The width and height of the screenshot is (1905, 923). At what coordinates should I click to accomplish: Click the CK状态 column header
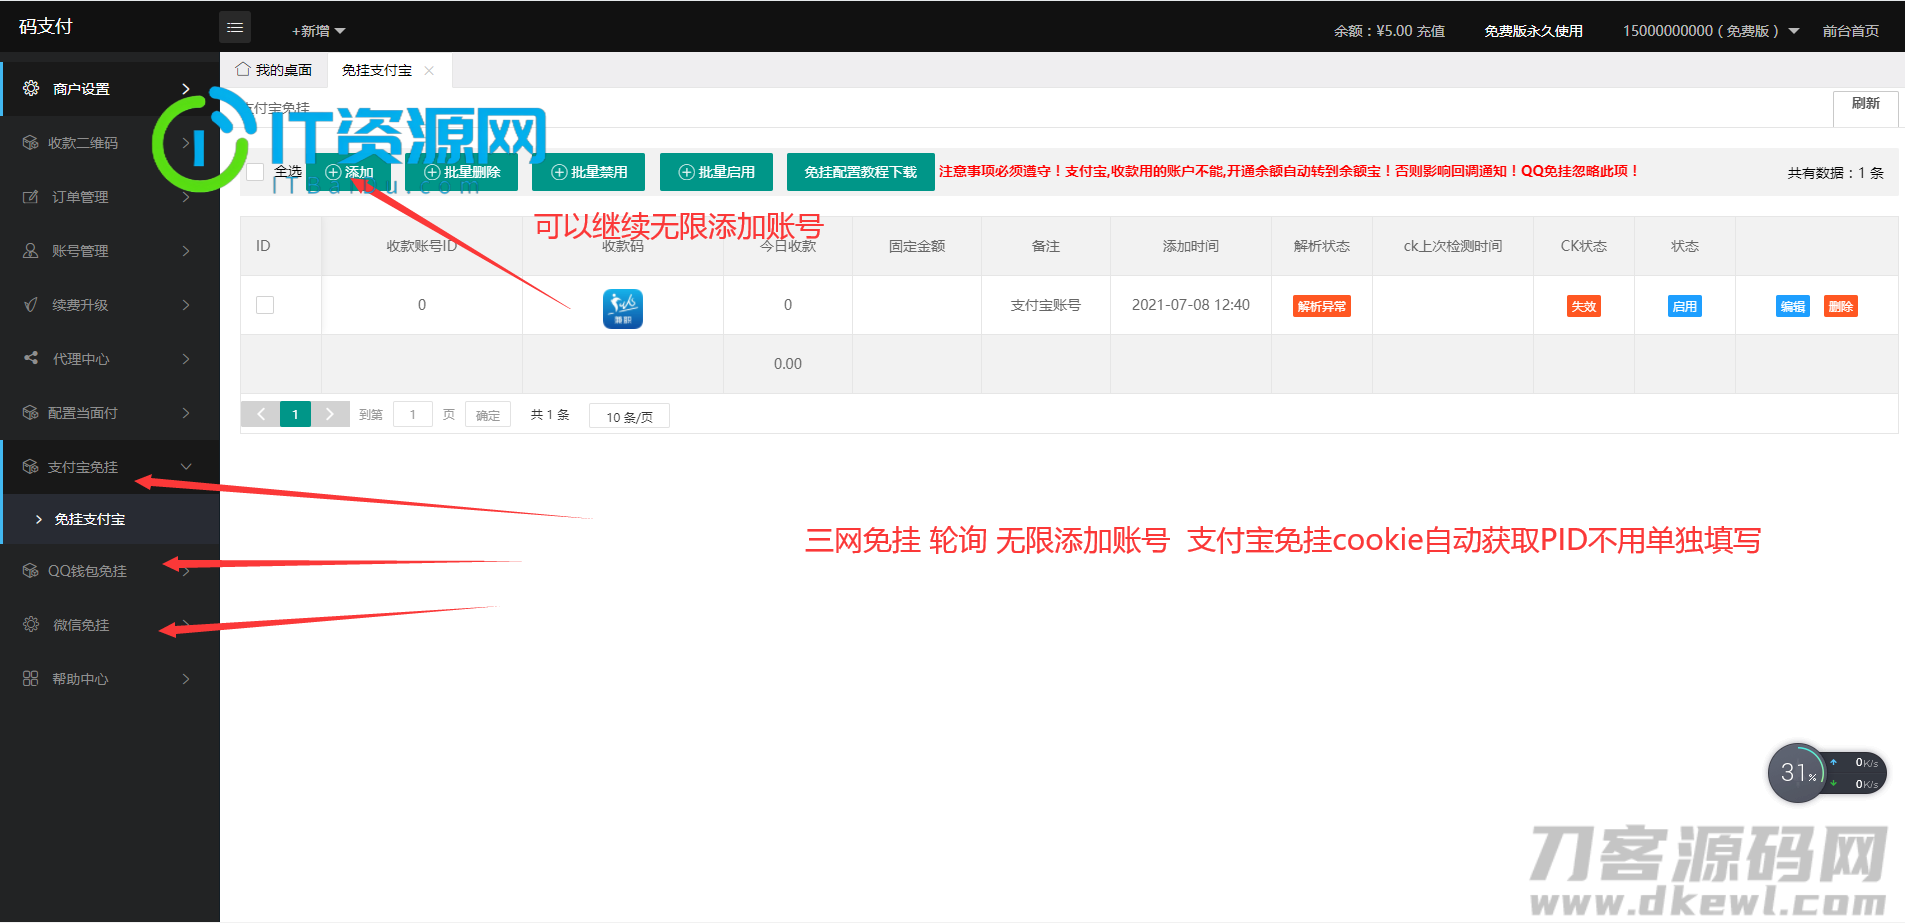click(1583, 246)
